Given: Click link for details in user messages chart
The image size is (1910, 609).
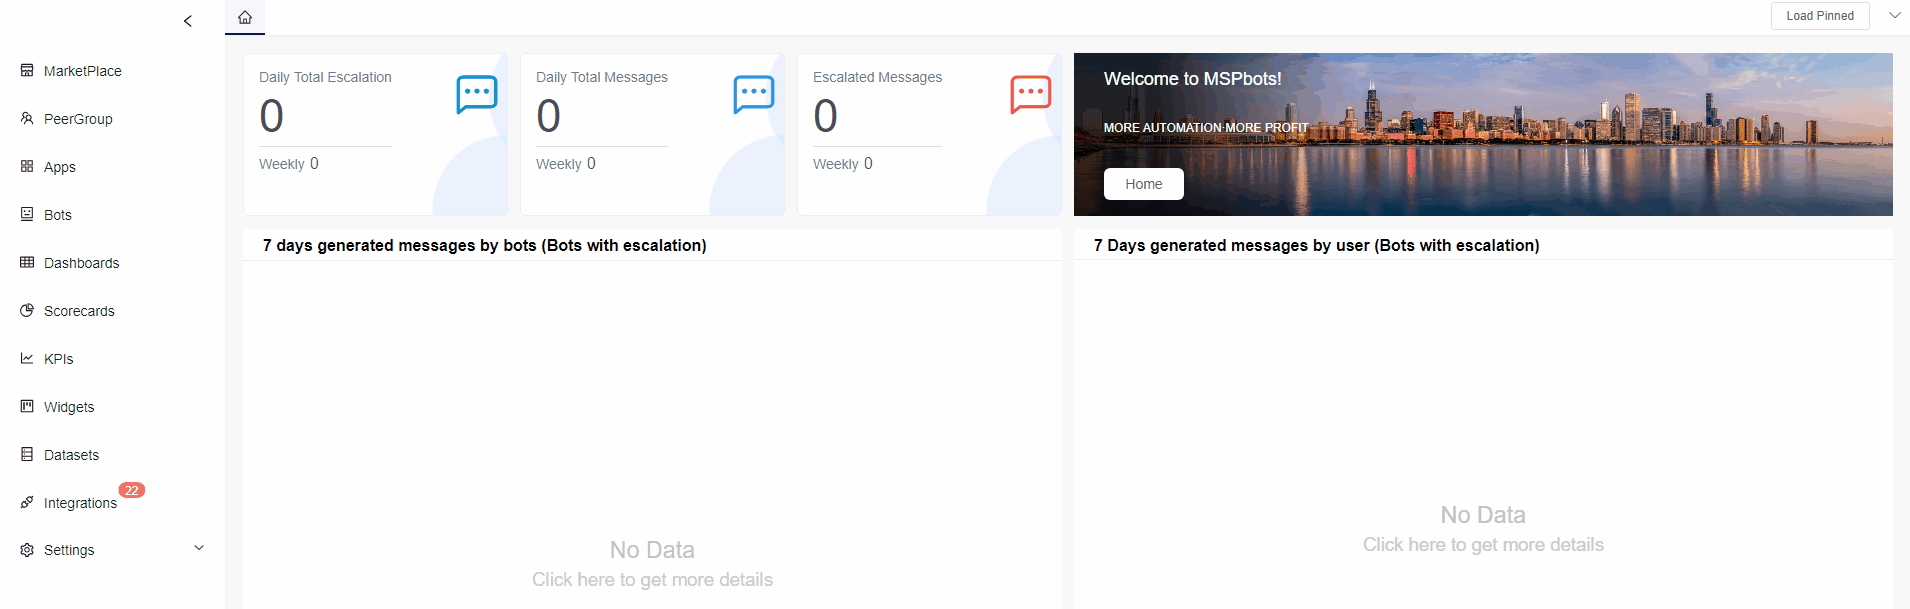Looking at the screenshot, I should (x=1482, y=545).
